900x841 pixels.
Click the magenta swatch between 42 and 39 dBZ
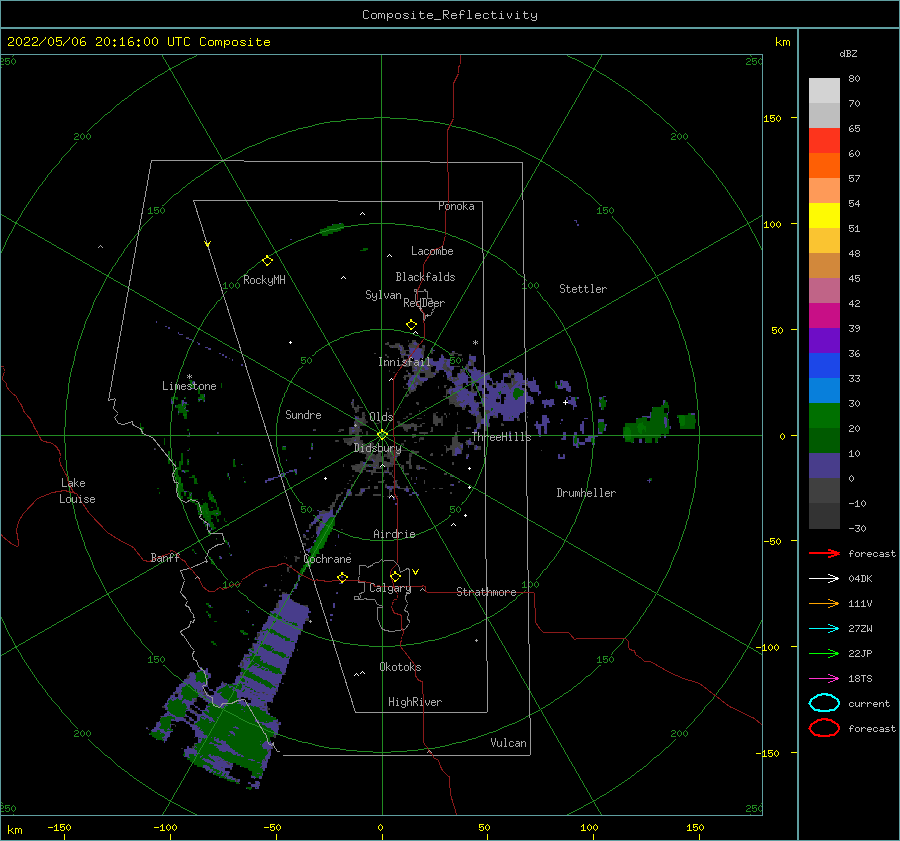pos(824,316)
